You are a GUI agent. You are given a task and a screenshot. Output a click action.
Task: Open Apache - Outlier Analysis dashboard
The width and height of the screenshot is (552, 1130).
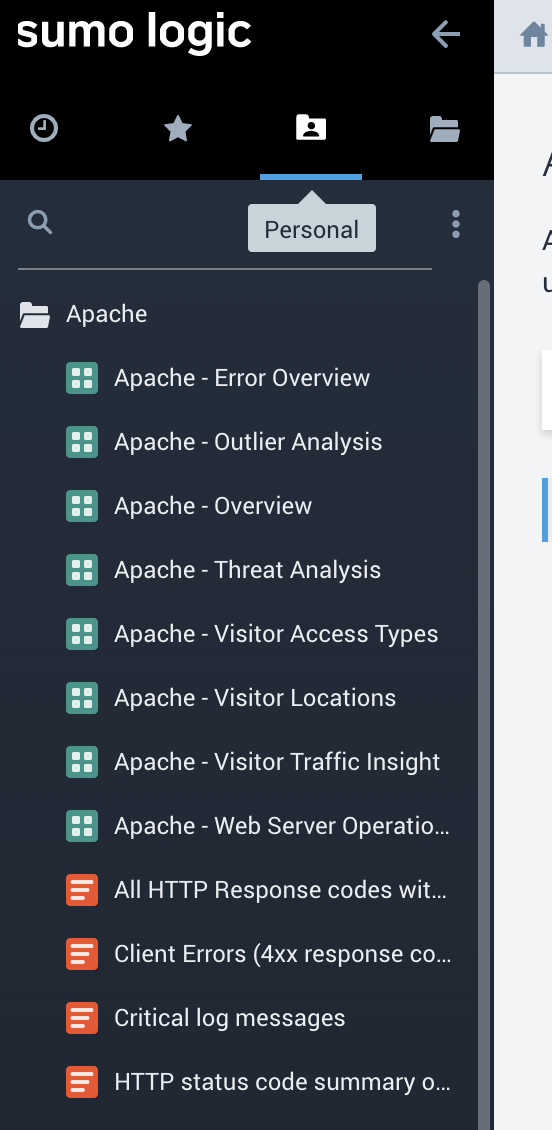pos(248,442)
